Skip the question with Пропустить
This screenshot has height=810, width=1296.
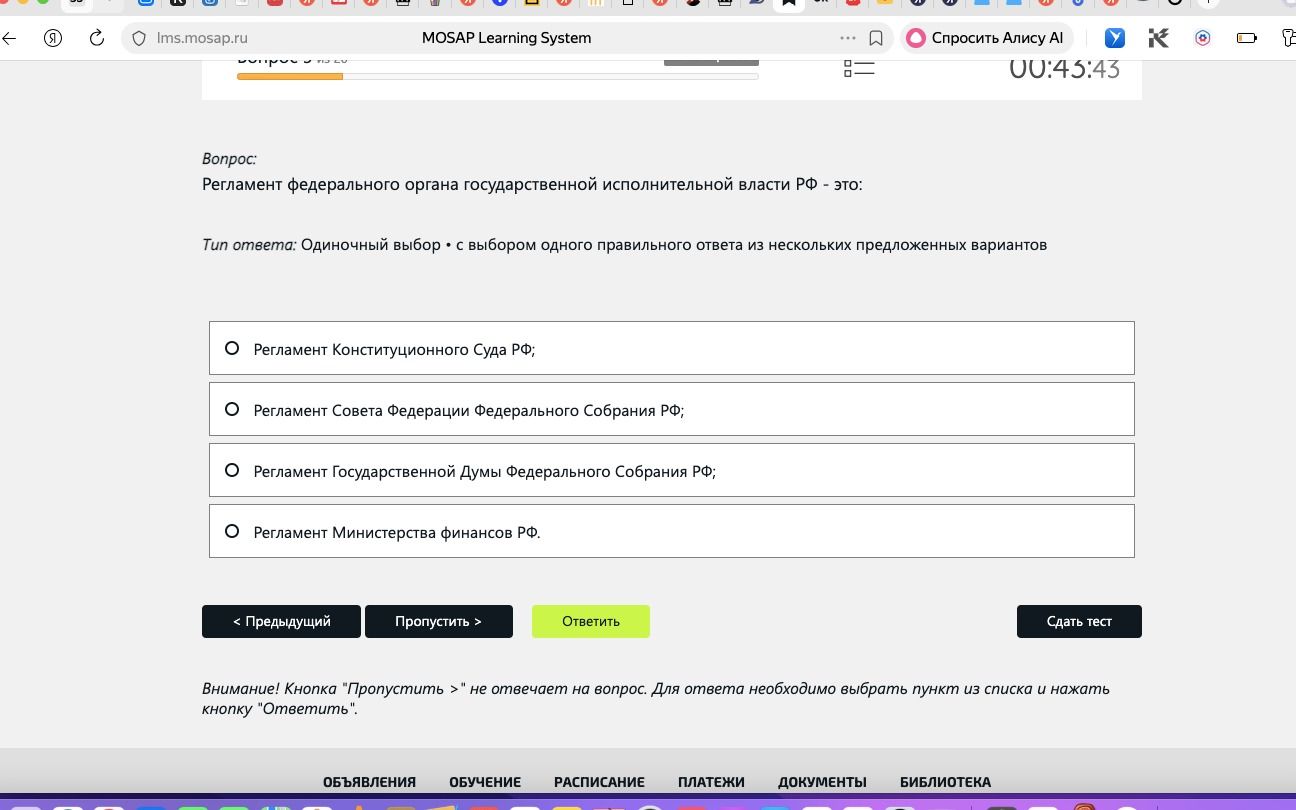(438, 621)
